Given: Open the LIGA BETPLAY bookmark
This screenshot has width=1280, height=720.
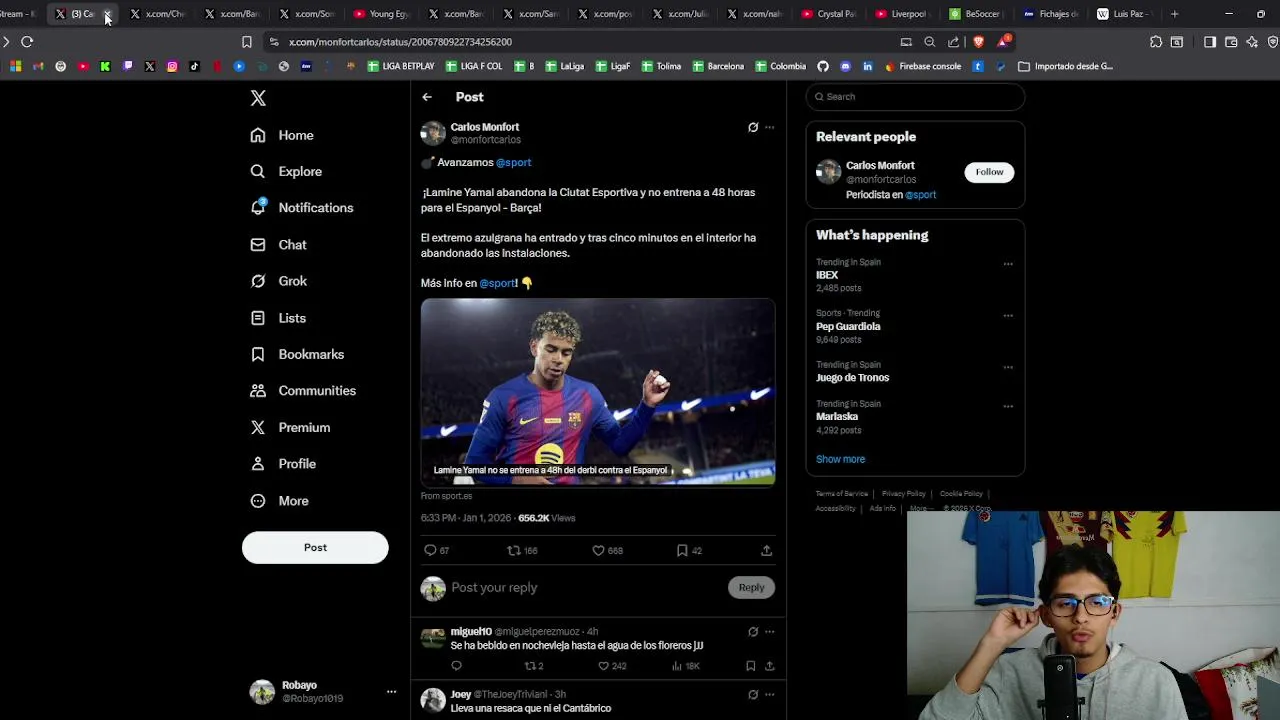Looking at the screenshot, I should coord(400,66).
